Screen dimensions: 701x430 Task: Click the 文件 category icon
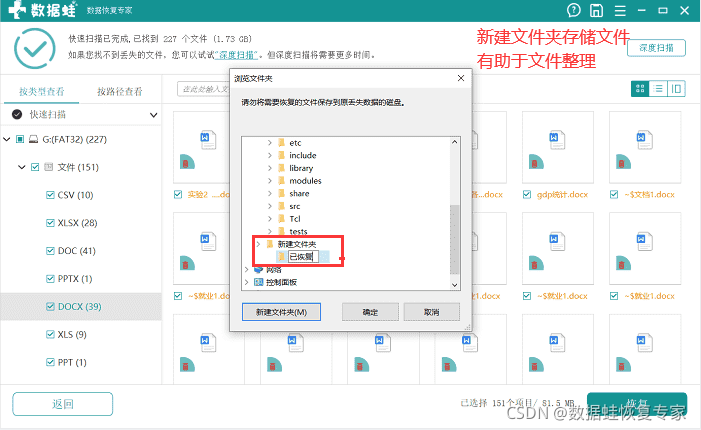point(49,167)
